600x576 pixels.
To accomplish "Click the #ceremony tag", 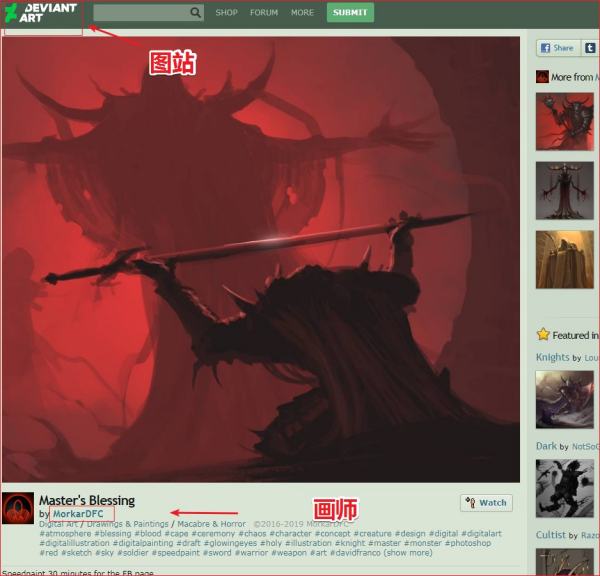I will click(213, 534).
